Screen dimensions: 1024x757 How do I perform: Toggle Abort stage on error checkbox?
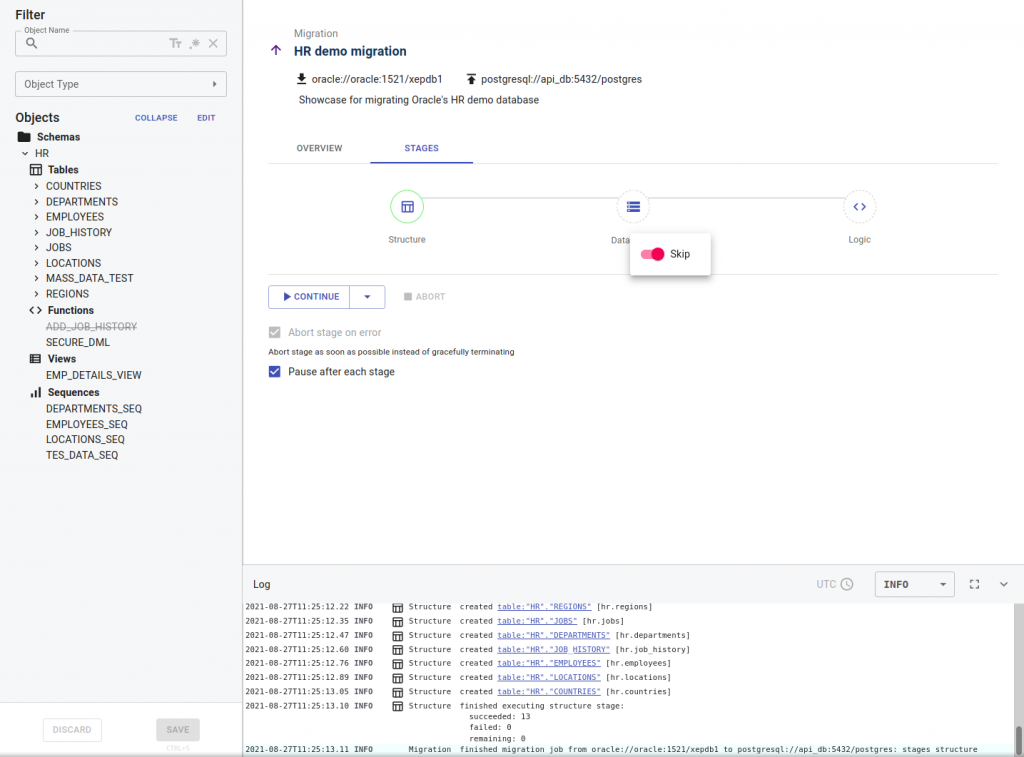click(x=274, y=332)
